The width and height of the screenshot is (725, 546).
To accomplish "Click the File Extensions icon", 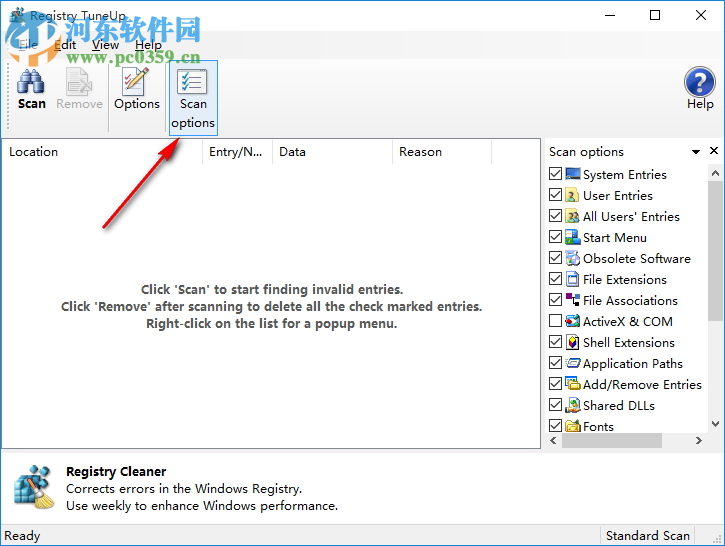I will [572, 279].
